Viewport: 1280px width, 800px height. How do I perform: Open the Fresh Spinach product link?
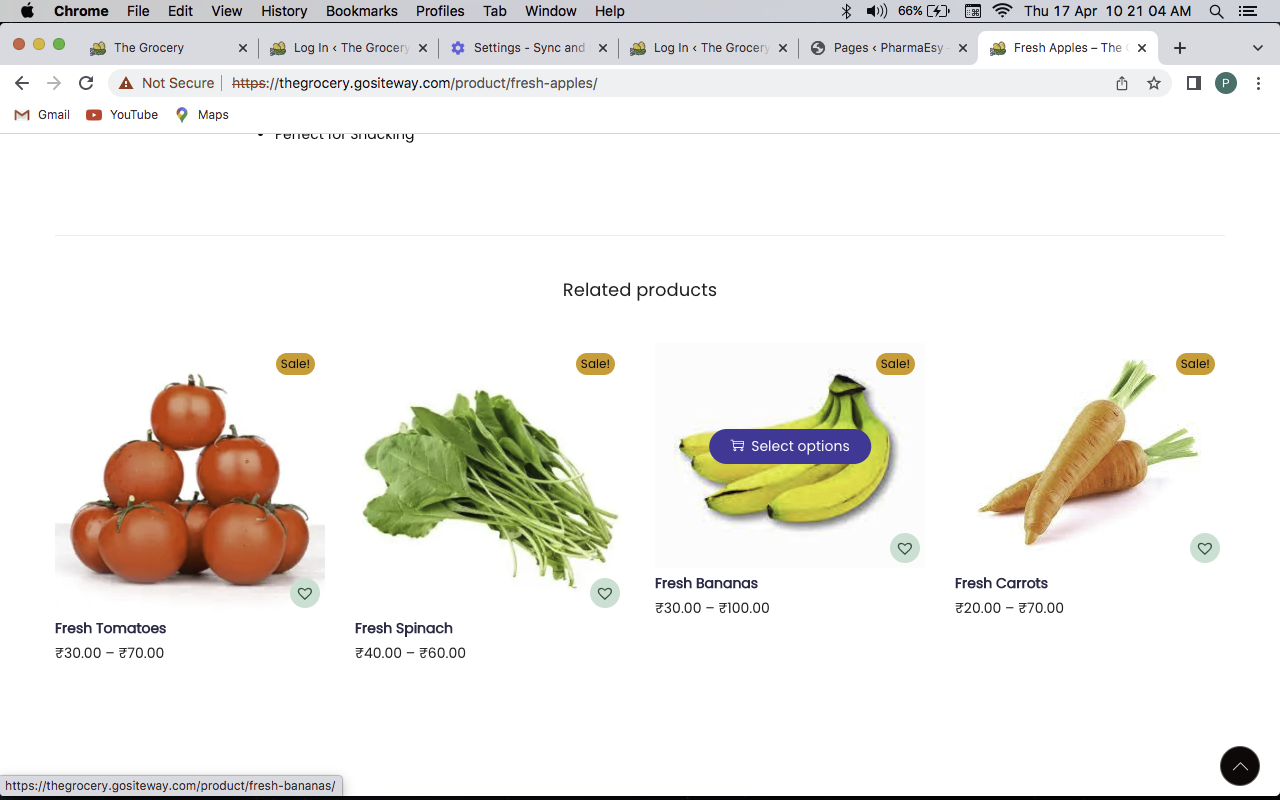coord(404,628)
